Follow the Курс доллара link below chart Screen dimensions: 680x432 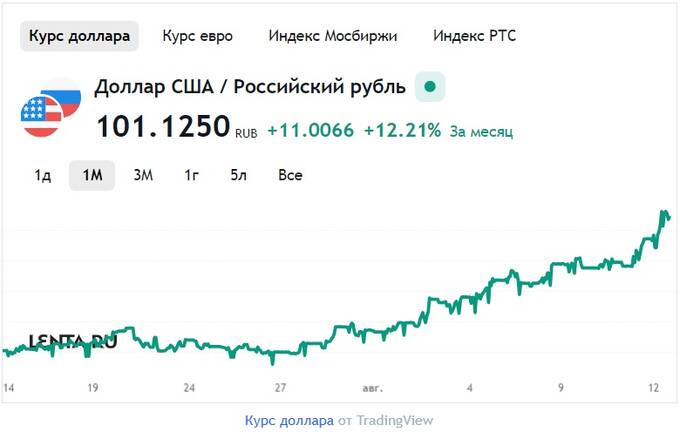click(289, 420)
